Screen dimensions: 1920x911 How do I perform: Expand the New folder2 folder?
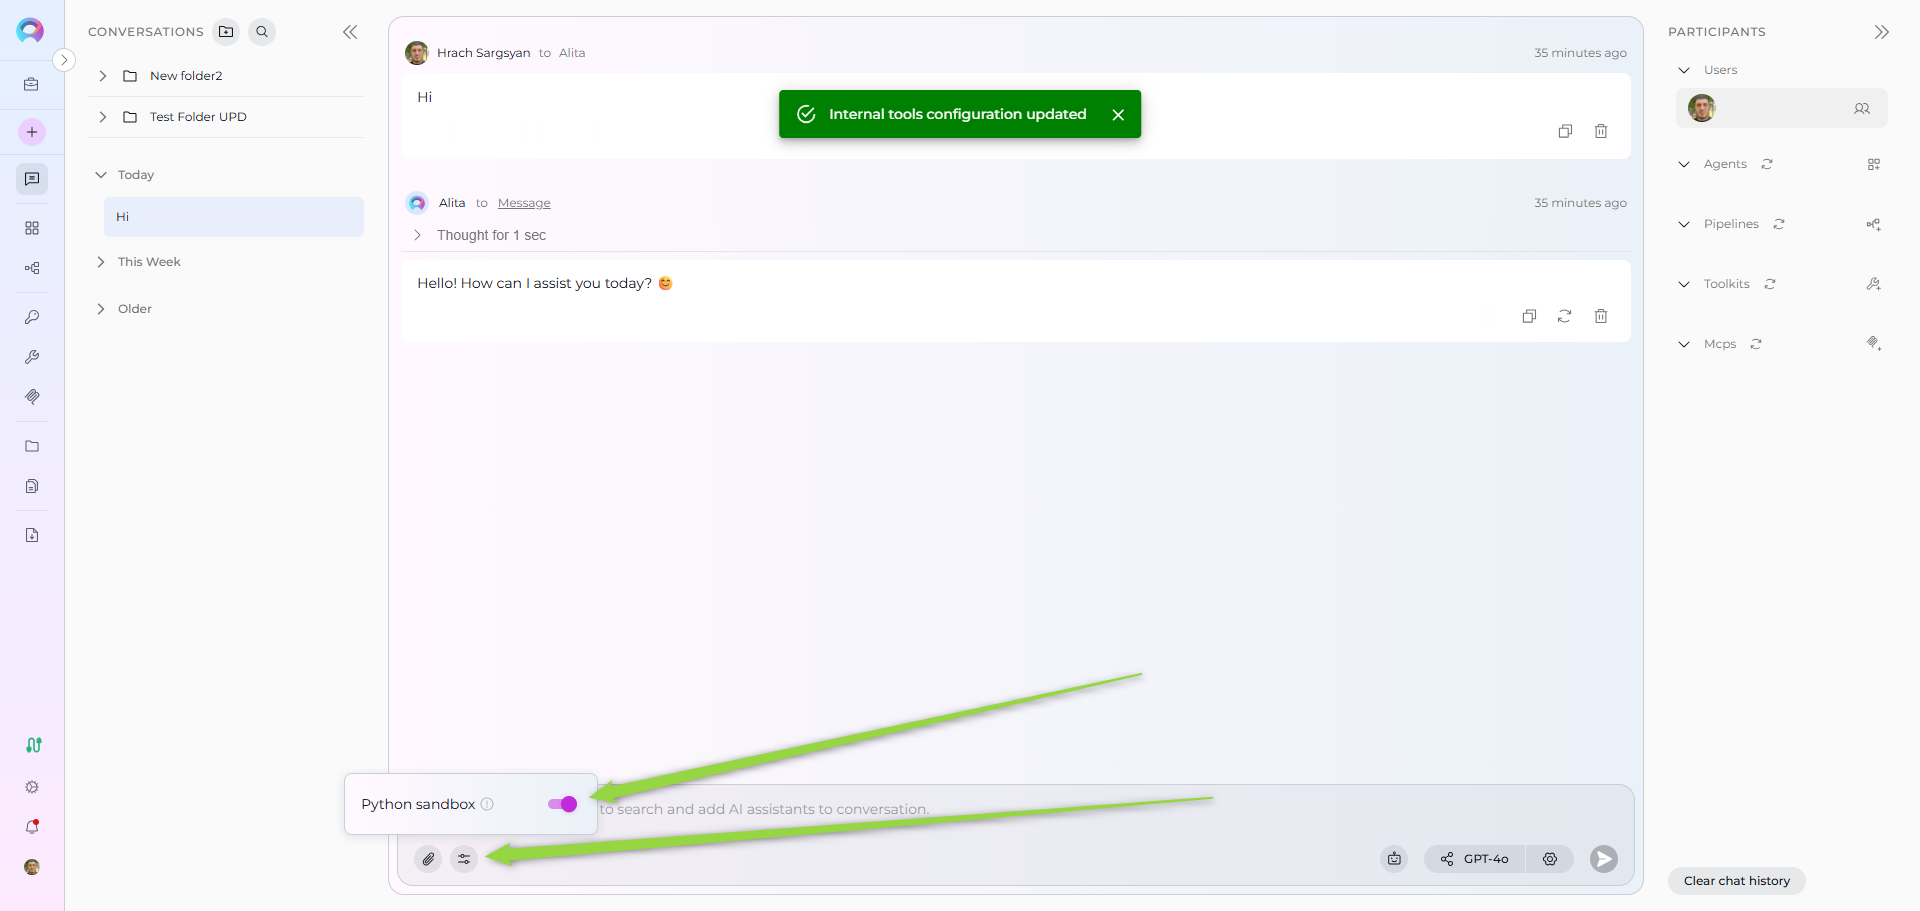pos(103,76)
